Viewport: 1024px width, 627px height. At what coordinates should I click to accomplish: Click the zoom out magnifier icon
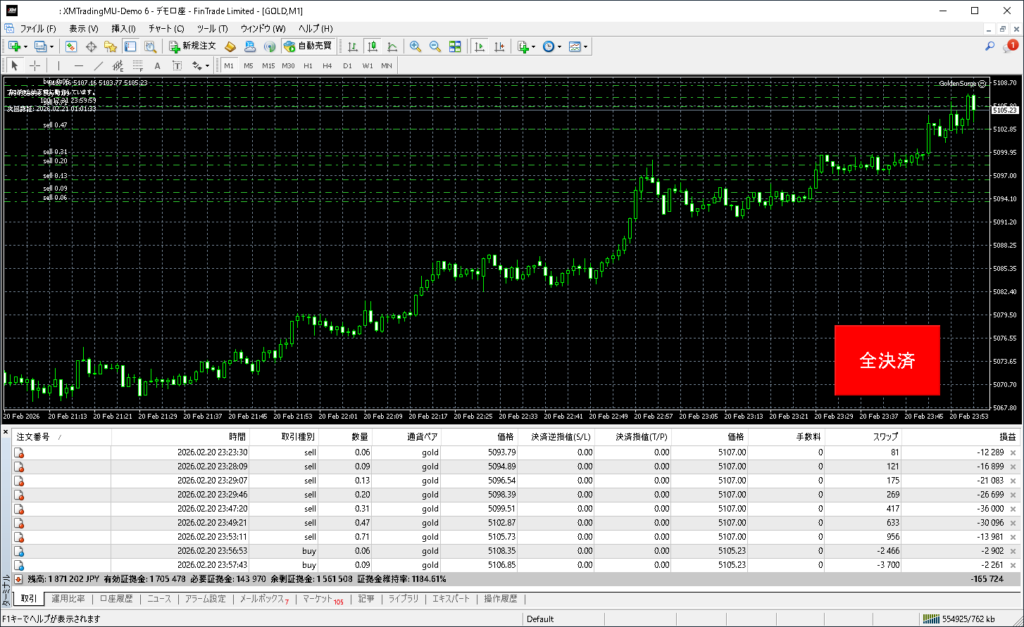pyautogui.click(x=435, y=46)
